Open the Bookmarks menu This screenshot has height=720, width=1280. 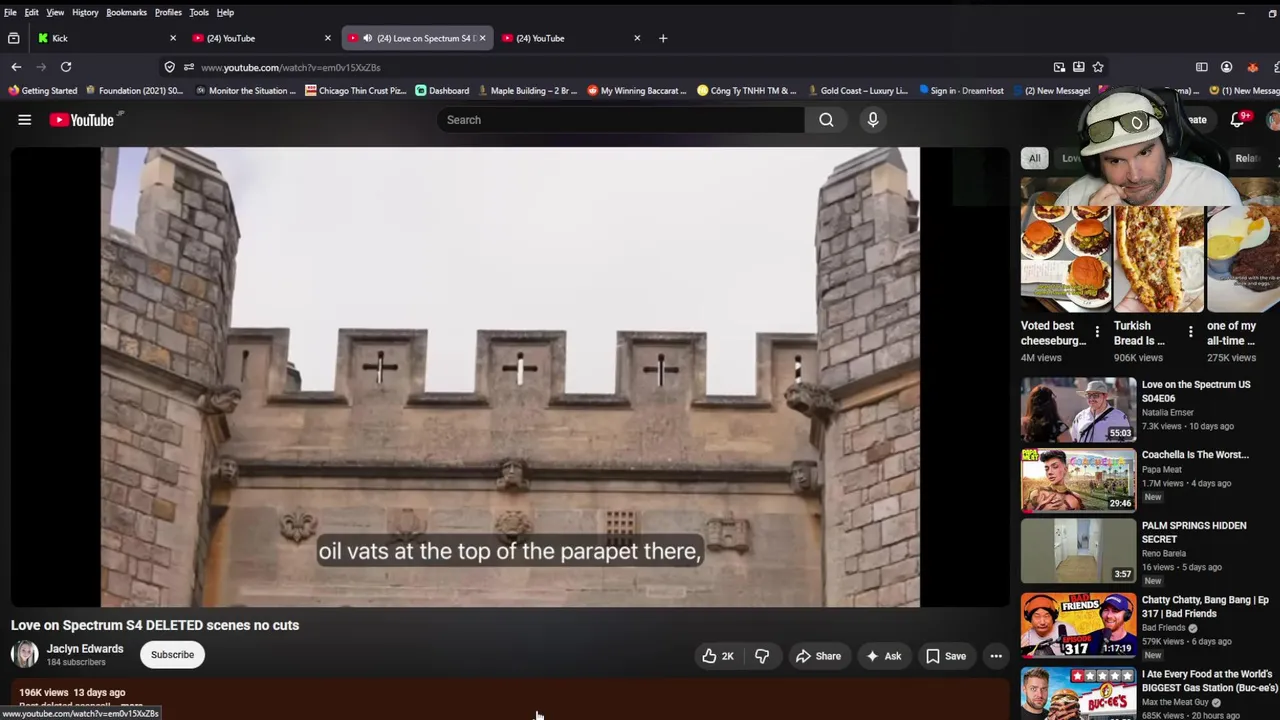click(126, 12)
